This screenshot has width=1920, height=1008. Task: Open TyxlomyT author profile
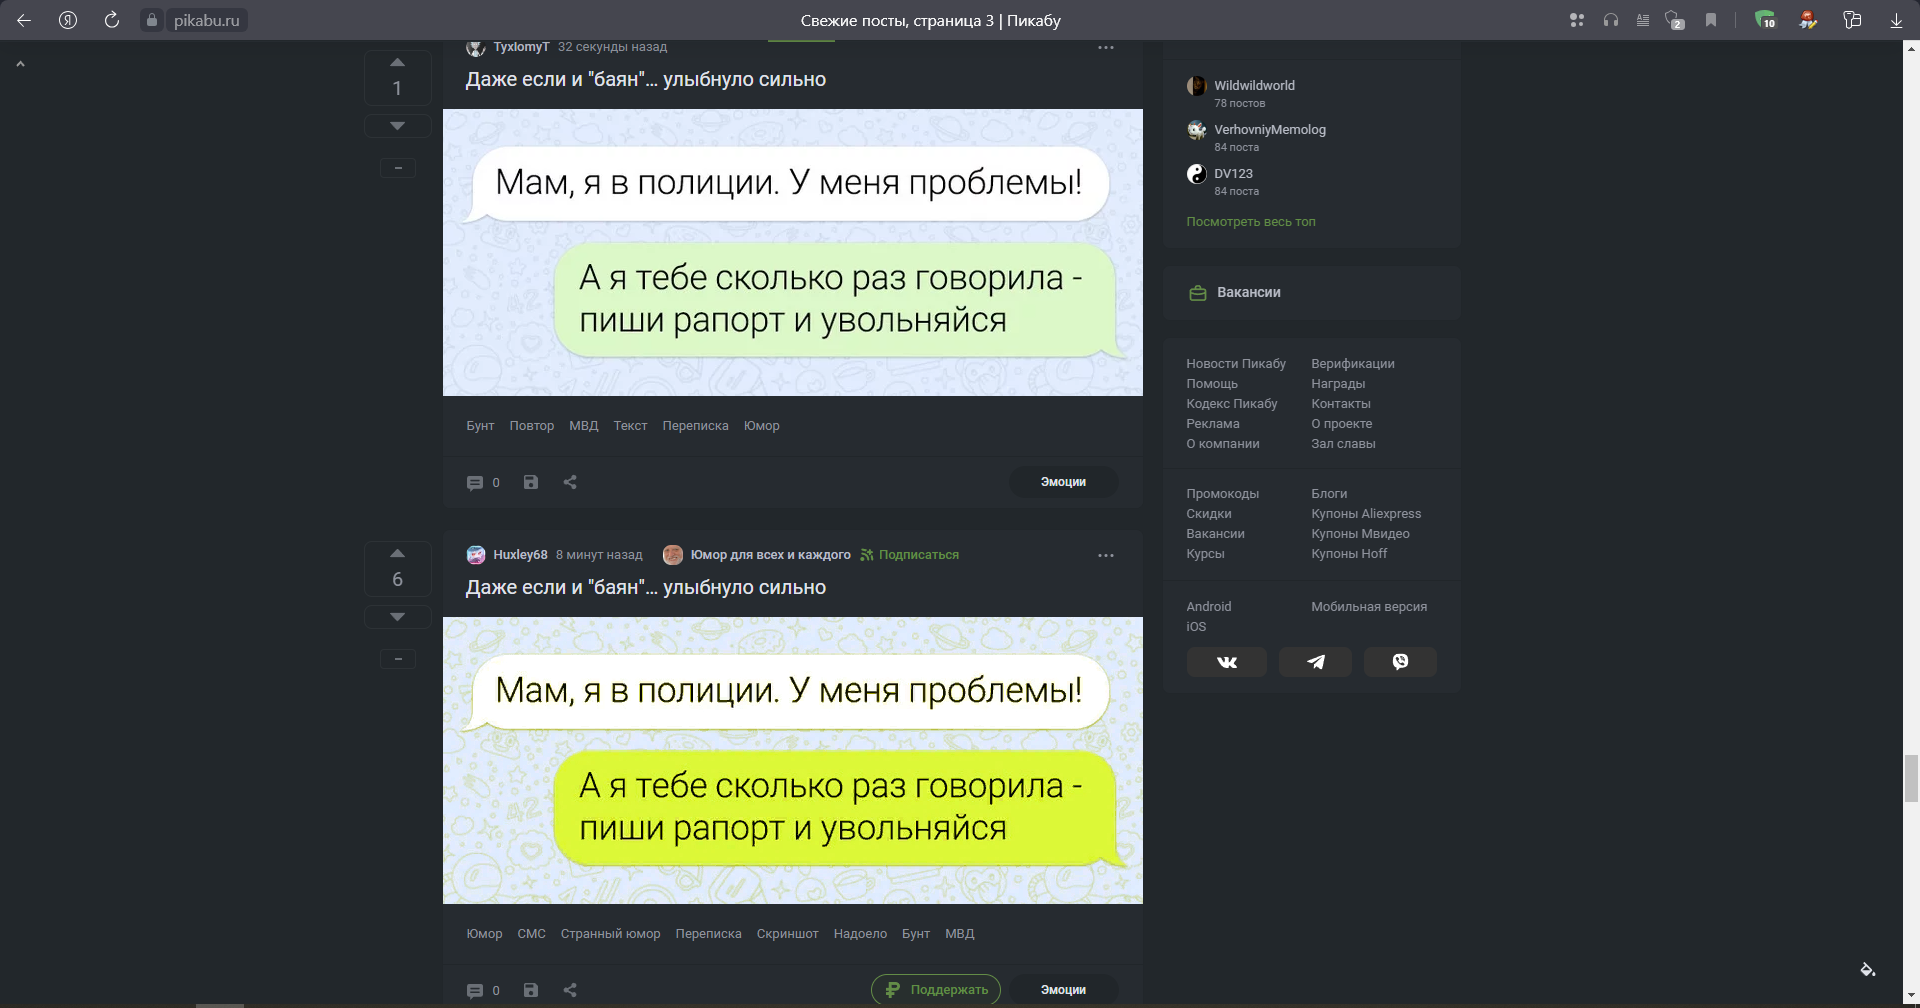click(x=521, y=47)
